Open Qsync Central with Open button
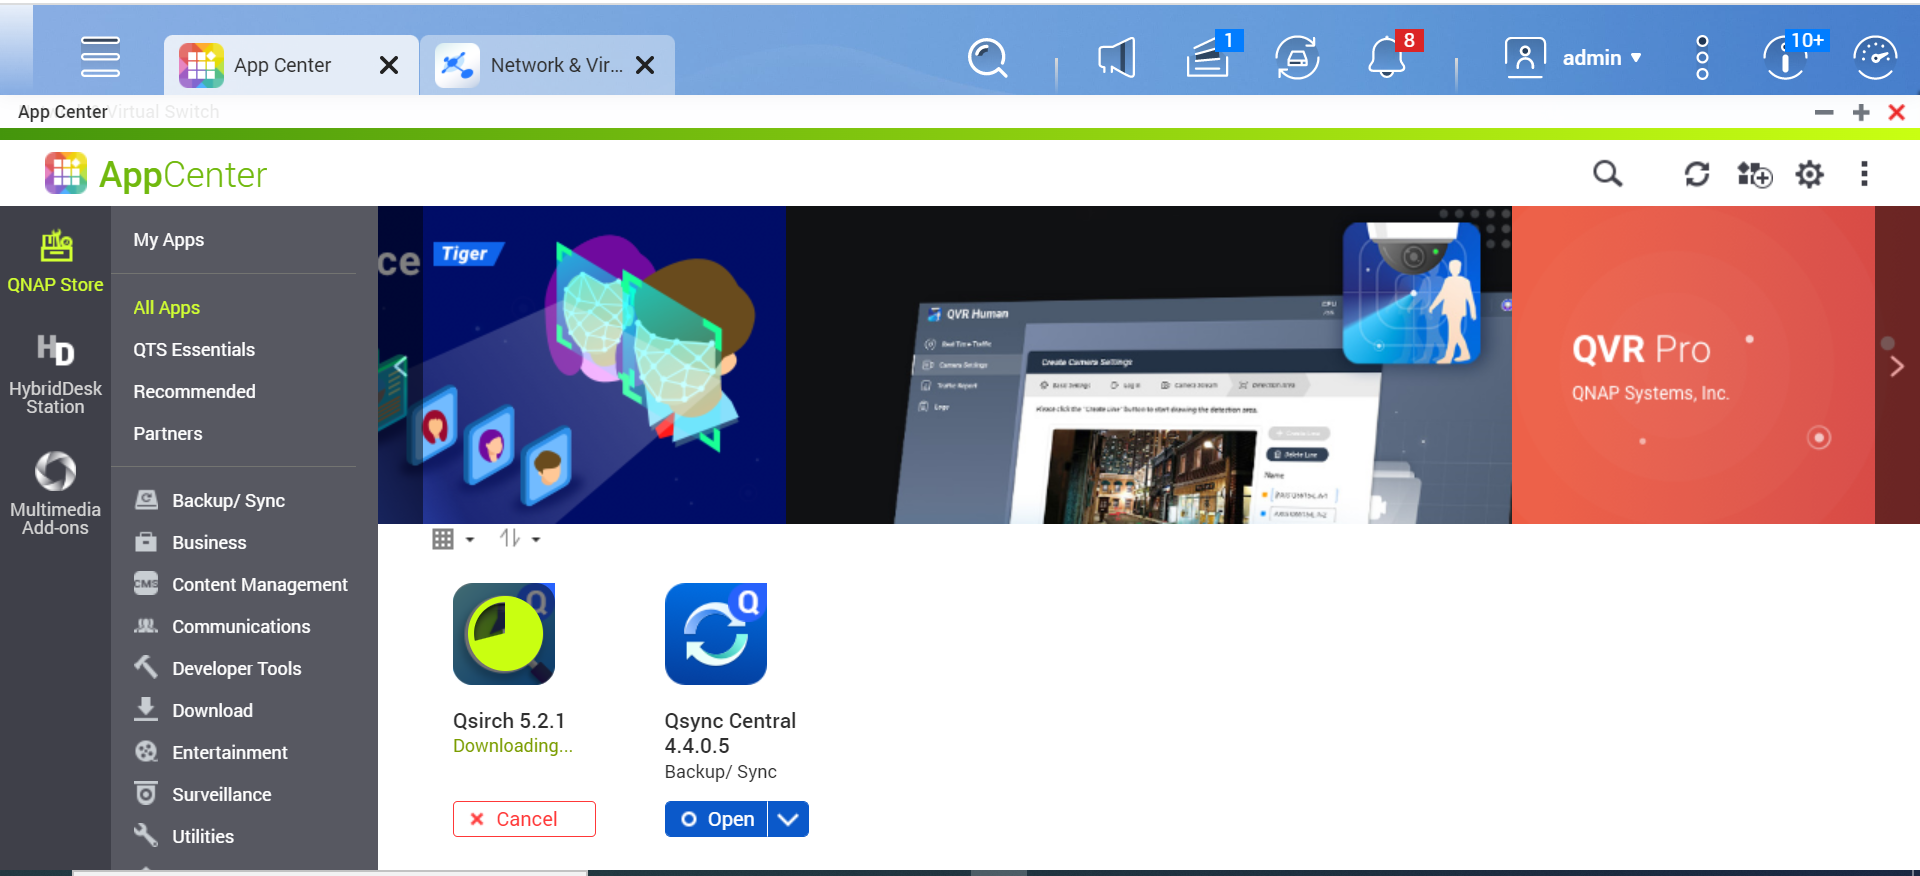Viewport: 1920px width, 876px height. [x=716, y=819]
